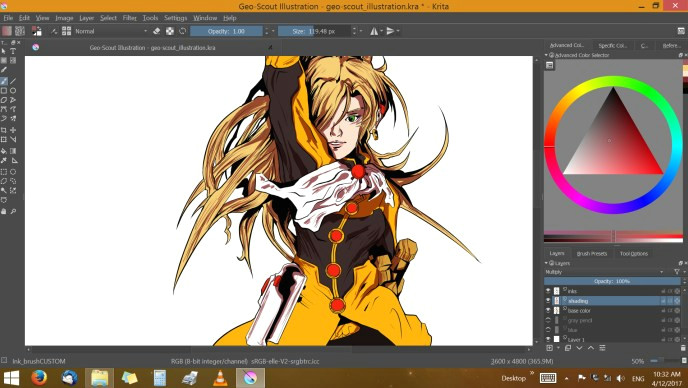Open Firefox from the taskbar
Viewport: 688px width, 388px height.
39,378
